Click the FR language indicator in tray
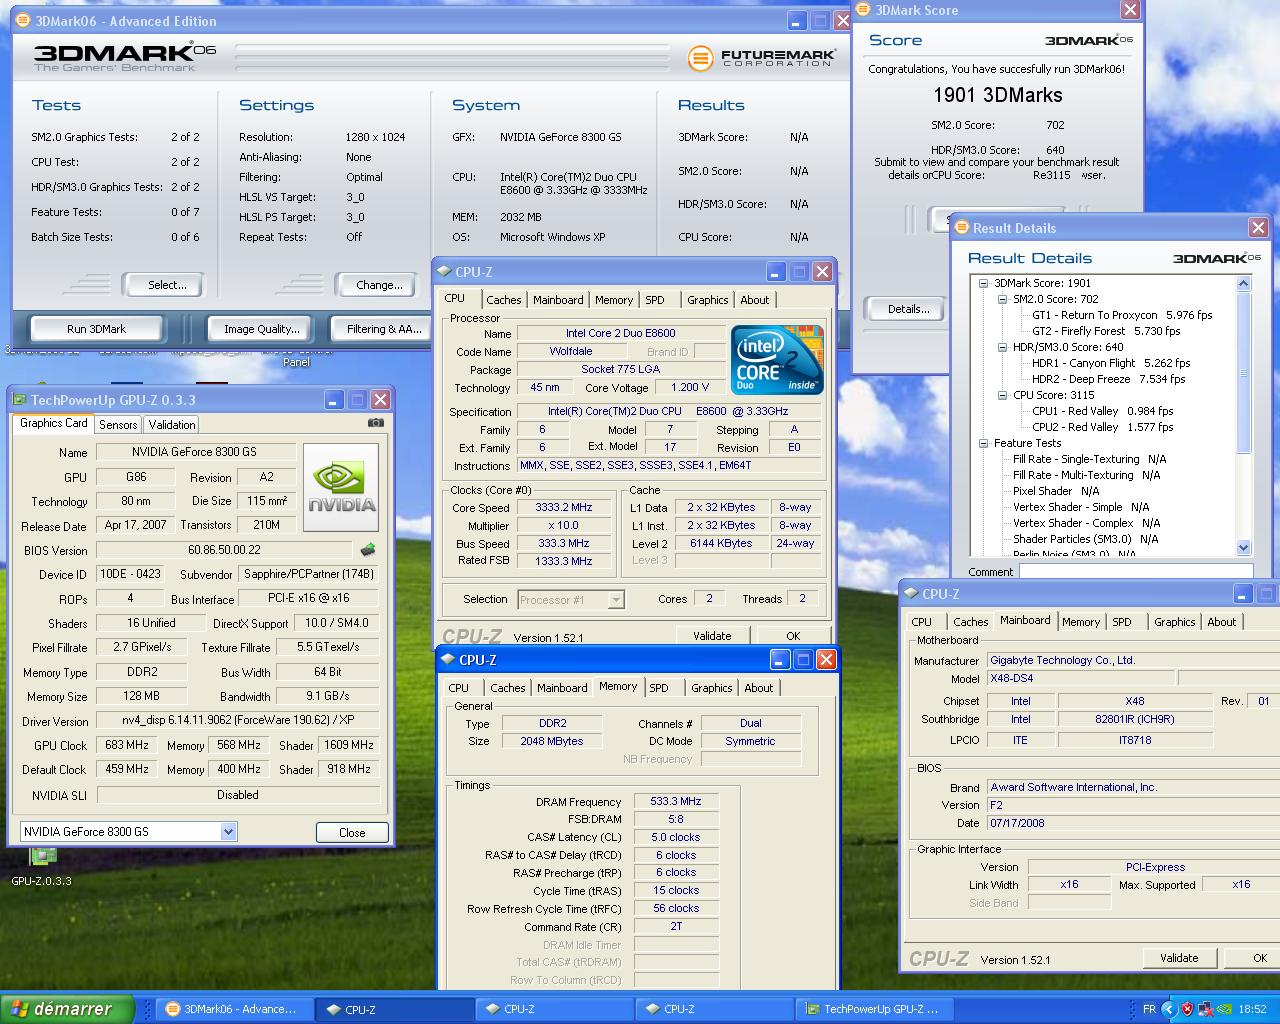Viewport: 1280px width, 1024px height. tap(1149, 1009)
